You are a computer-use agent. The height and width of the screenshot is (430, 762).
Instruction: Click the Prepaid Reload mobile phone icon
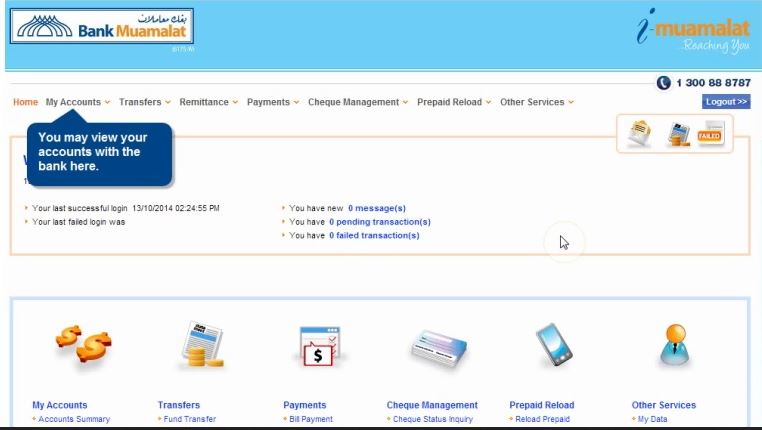coord(554,344)
